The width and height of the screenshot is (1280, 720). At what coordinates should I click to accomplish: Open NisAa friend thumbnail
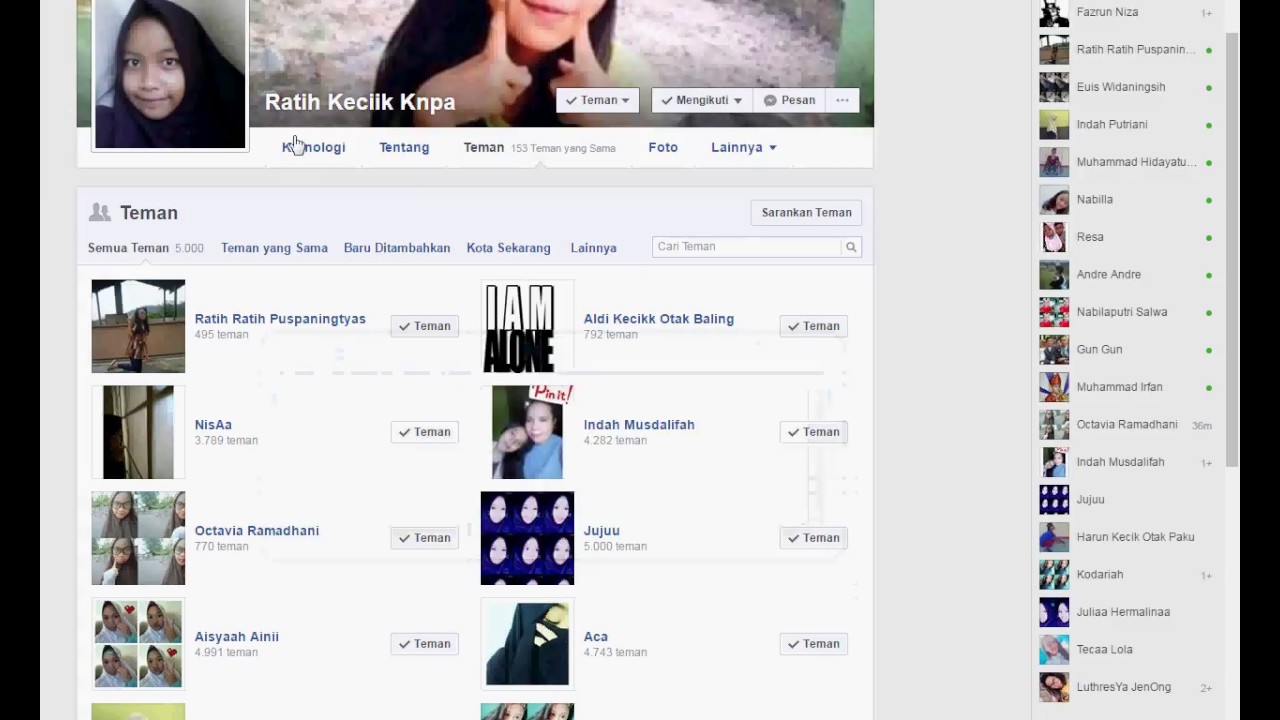pos(138,432)
